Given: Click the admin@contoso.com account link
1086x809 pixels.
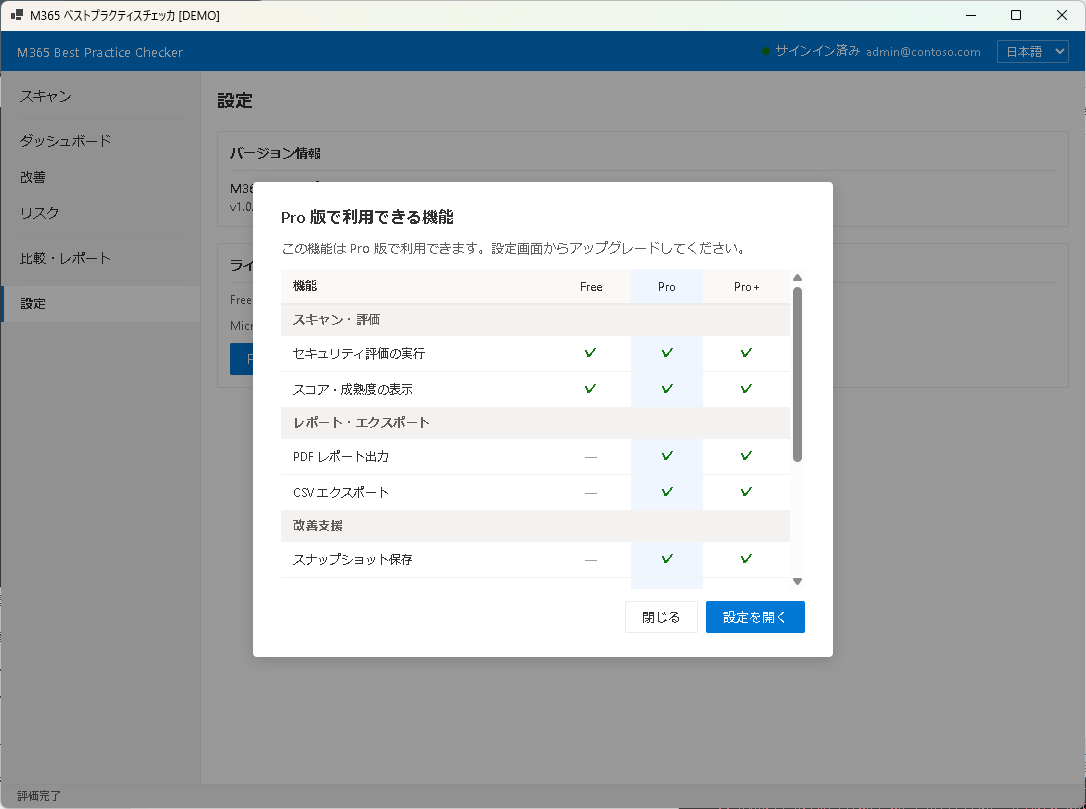Looking at the screenshot, I should [x=923, y=51].
